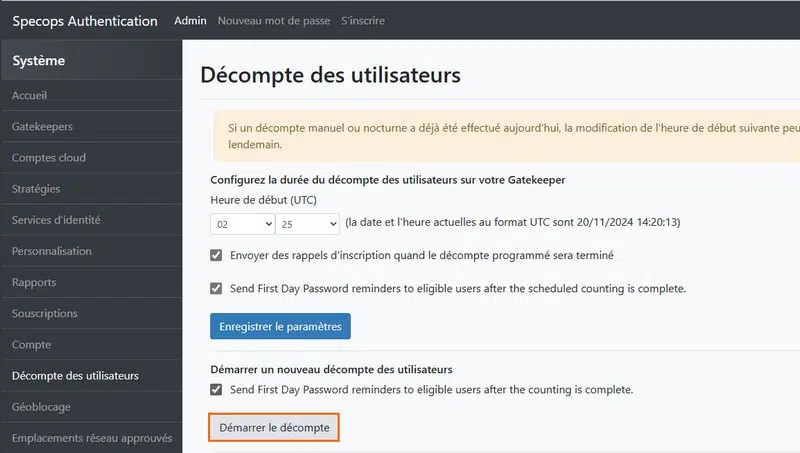Image resolution: width=800 pixels, height=453 pixels.
Task: Click the S'inscrire navigation link
Action: pyautogui.click(x=362, y=21)
